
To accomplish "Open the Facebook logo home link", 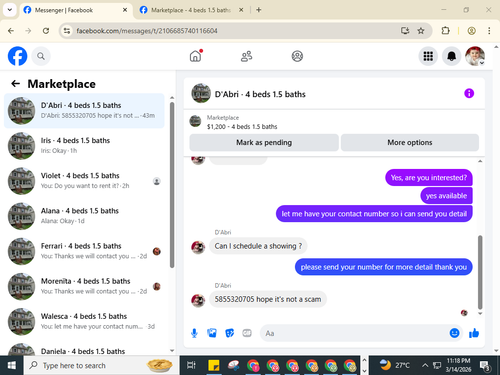I will (x=17, y=56).
